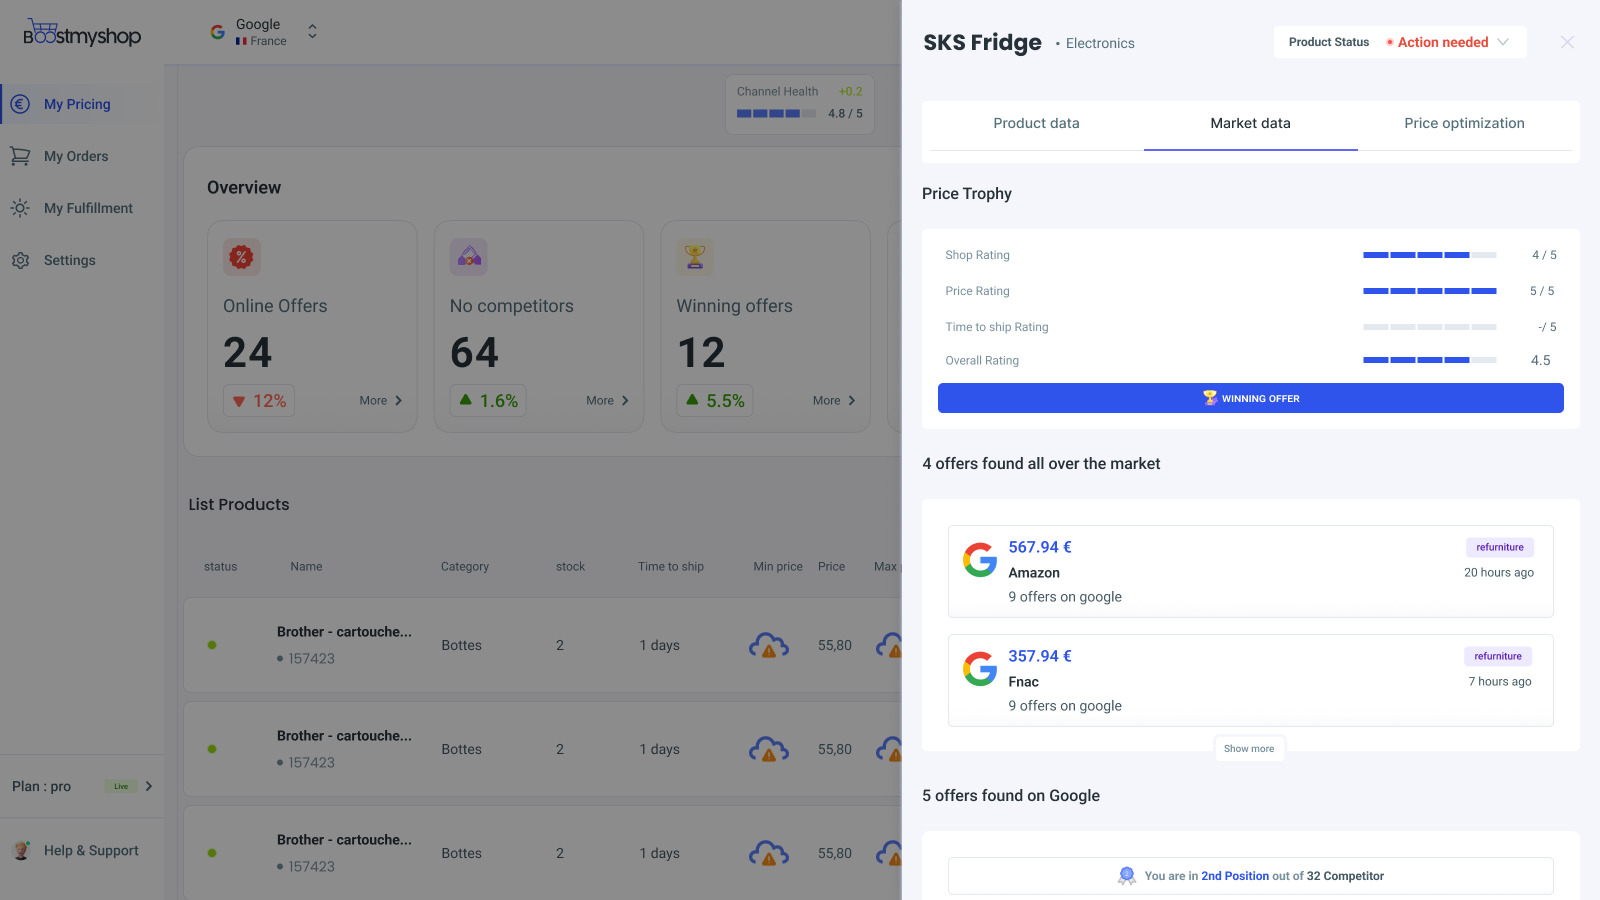Click the 567.94 € Amazon price
Viewport: 1600px width, 900px height.
tap(1040, 547)
